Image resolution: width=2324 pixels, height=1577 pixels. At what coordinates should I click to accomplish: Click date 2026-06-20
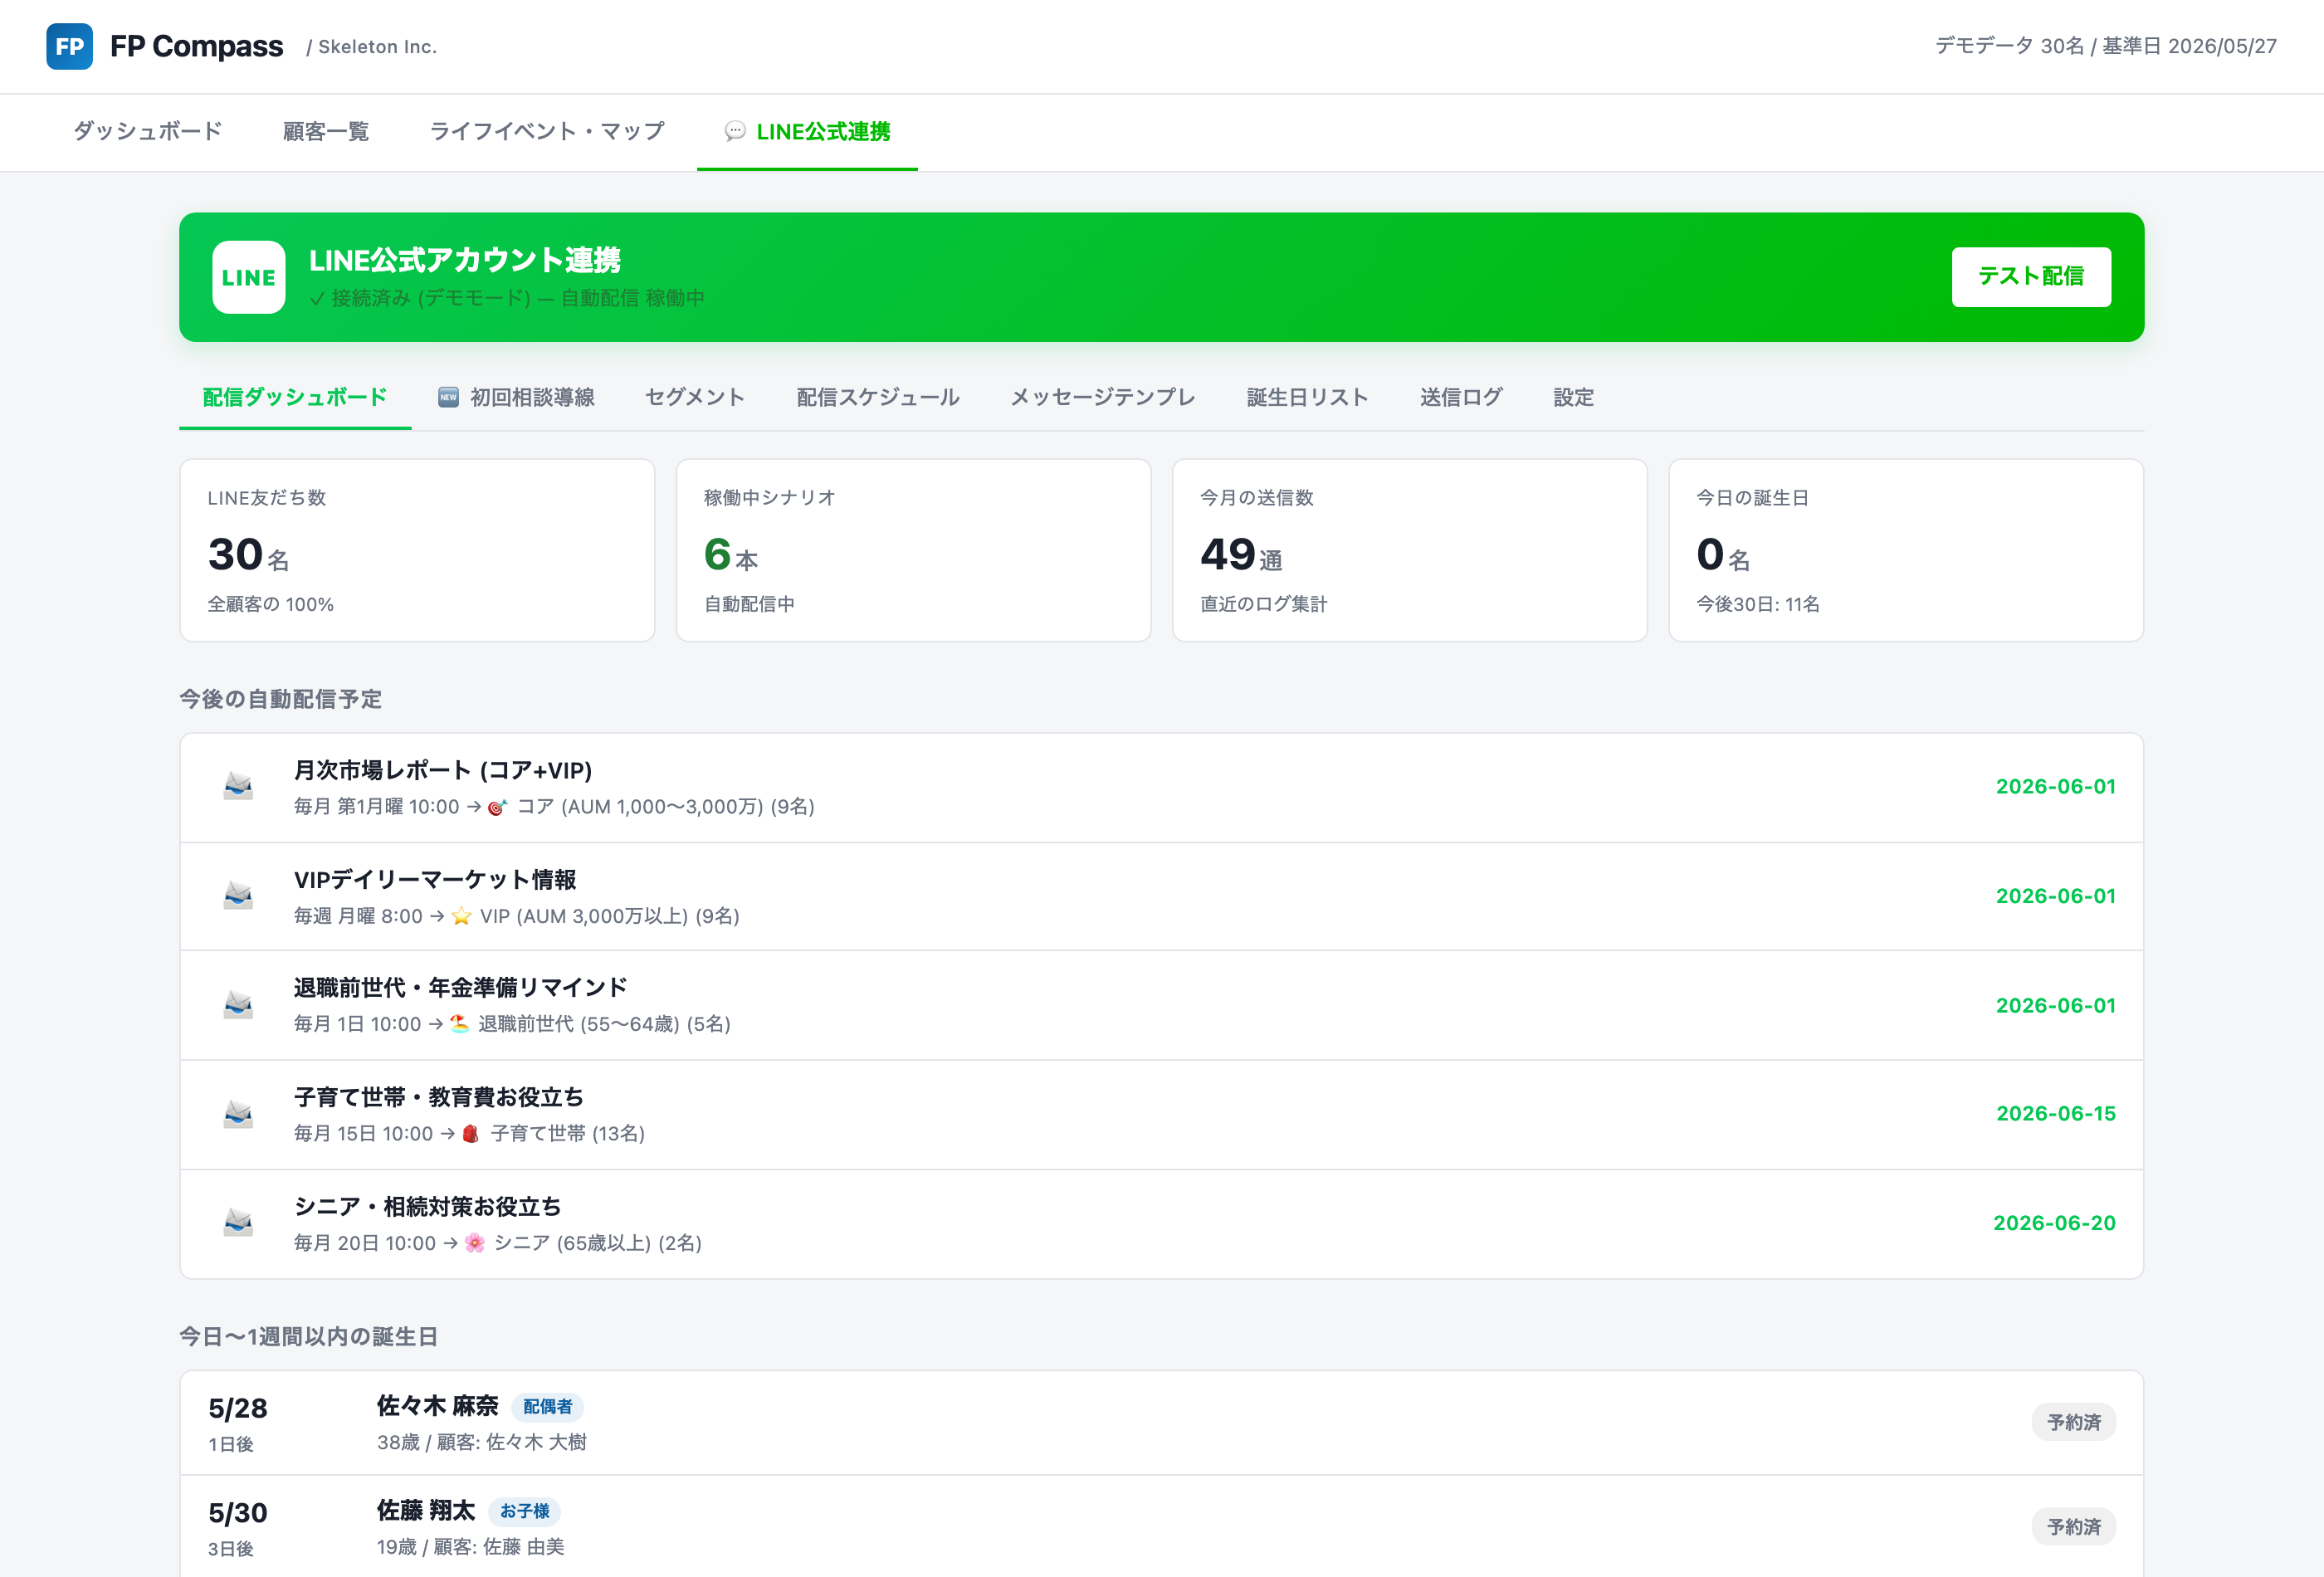pyautogui.click(x=2055, y=1223)
